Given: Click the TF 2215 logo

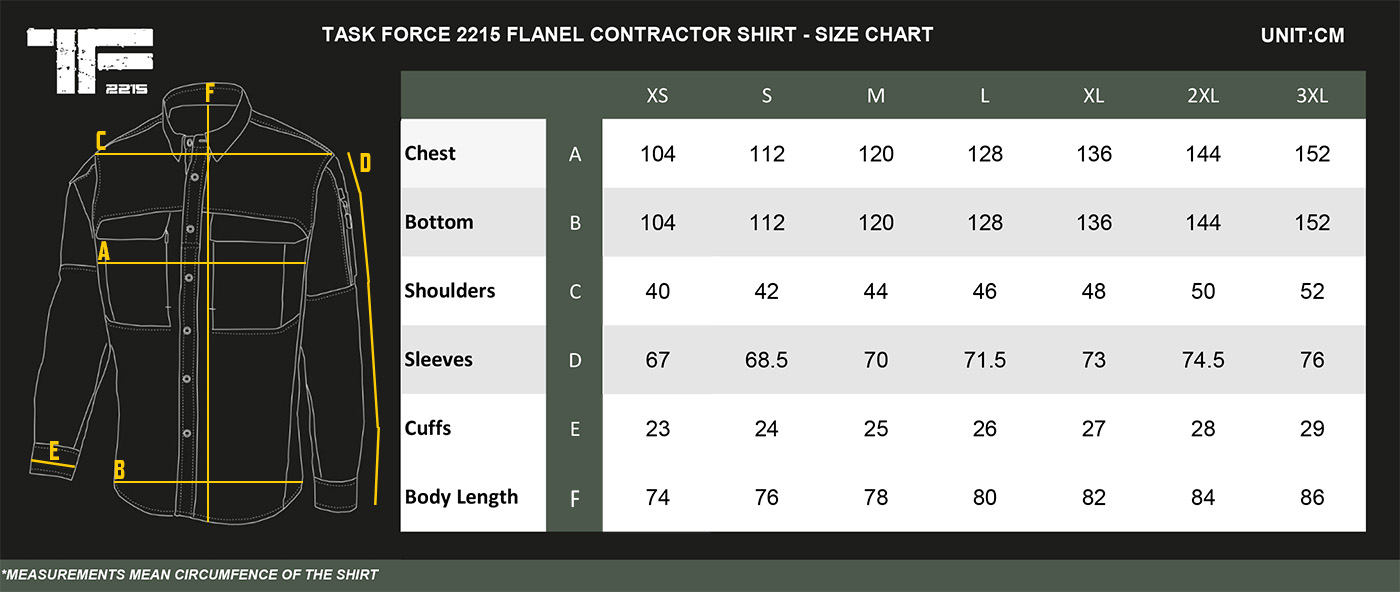Looking at the screenshot, I should tap(89, 61).
